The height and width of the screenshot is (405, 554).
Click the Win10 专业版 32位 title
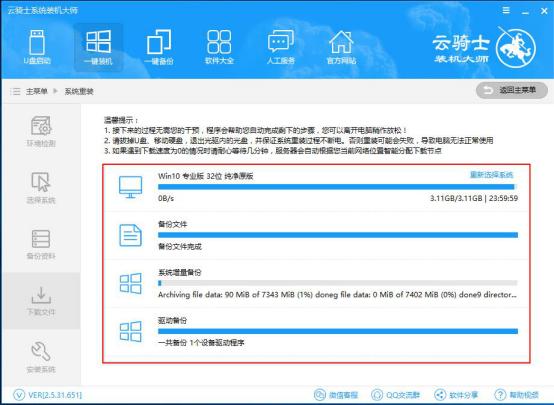(x=205, y=176)
